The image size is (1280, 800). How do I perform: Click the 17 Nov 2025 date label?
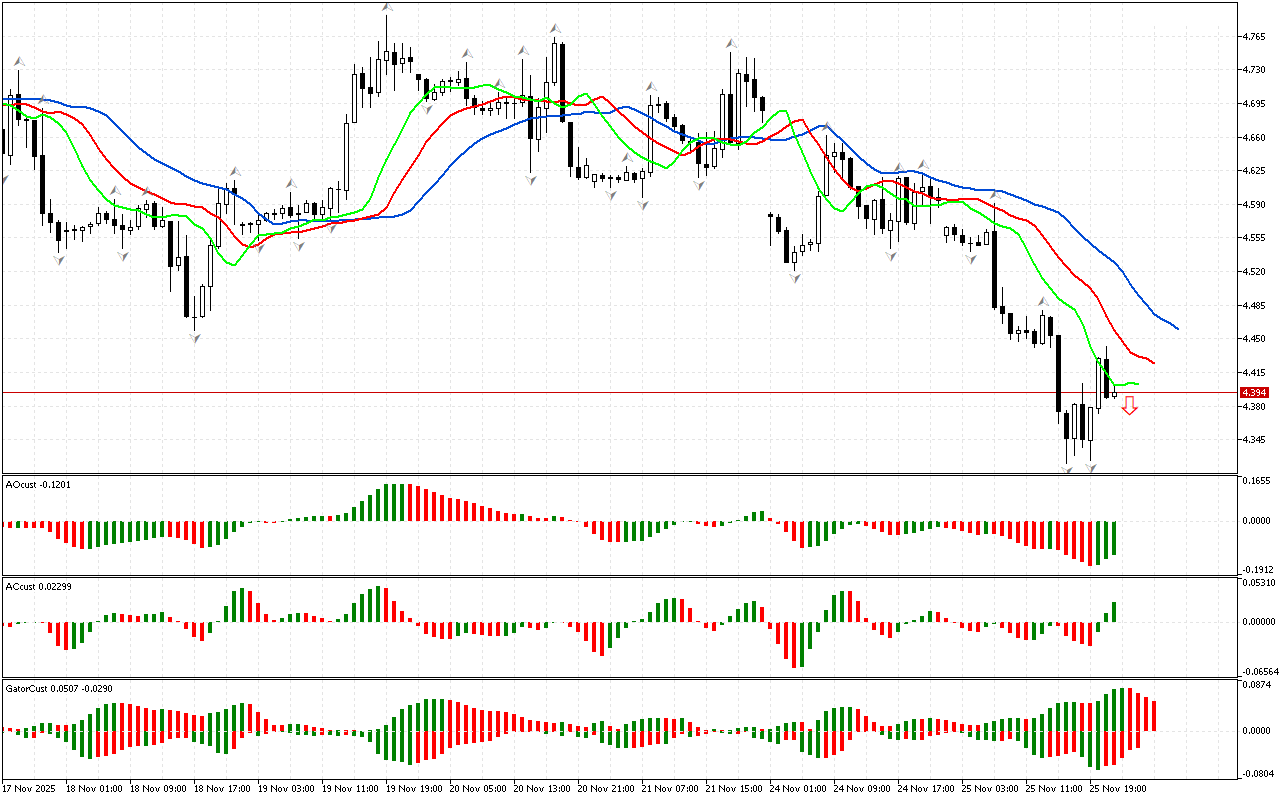point(29,788)
